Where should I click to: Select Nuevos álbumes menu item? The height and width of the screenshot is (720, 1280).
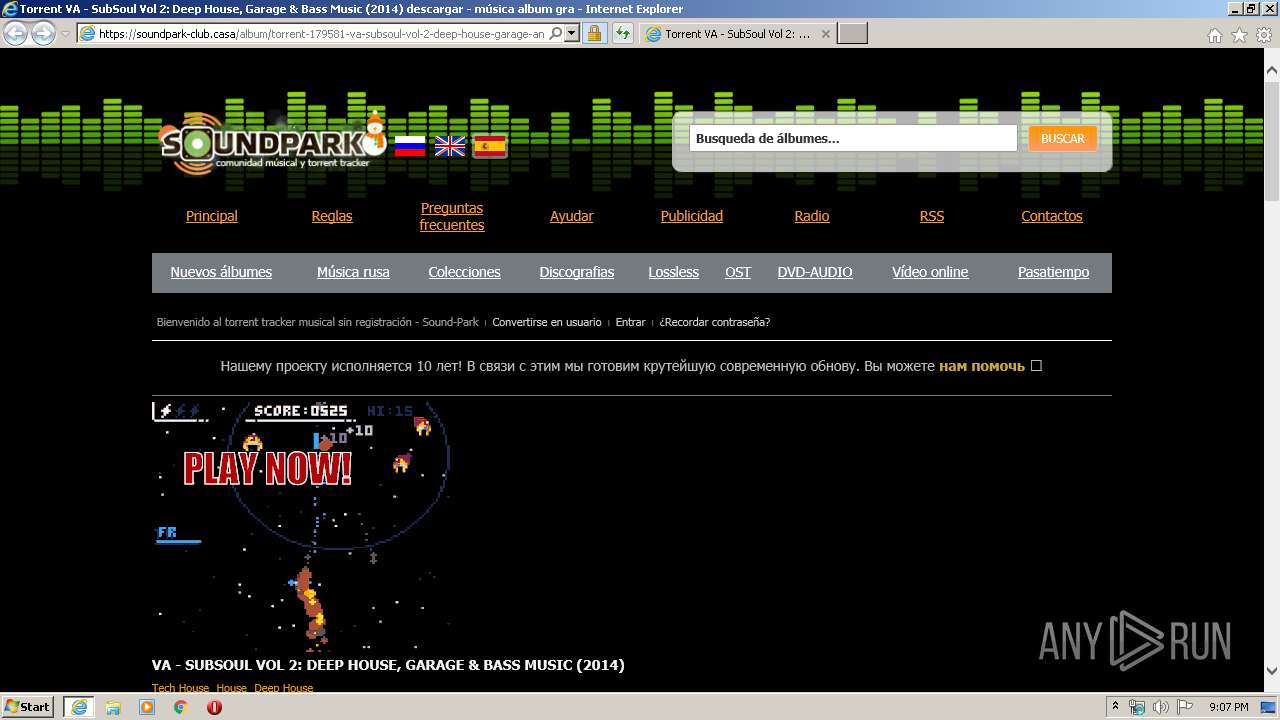pyautogui.click(x=221, y=272)
